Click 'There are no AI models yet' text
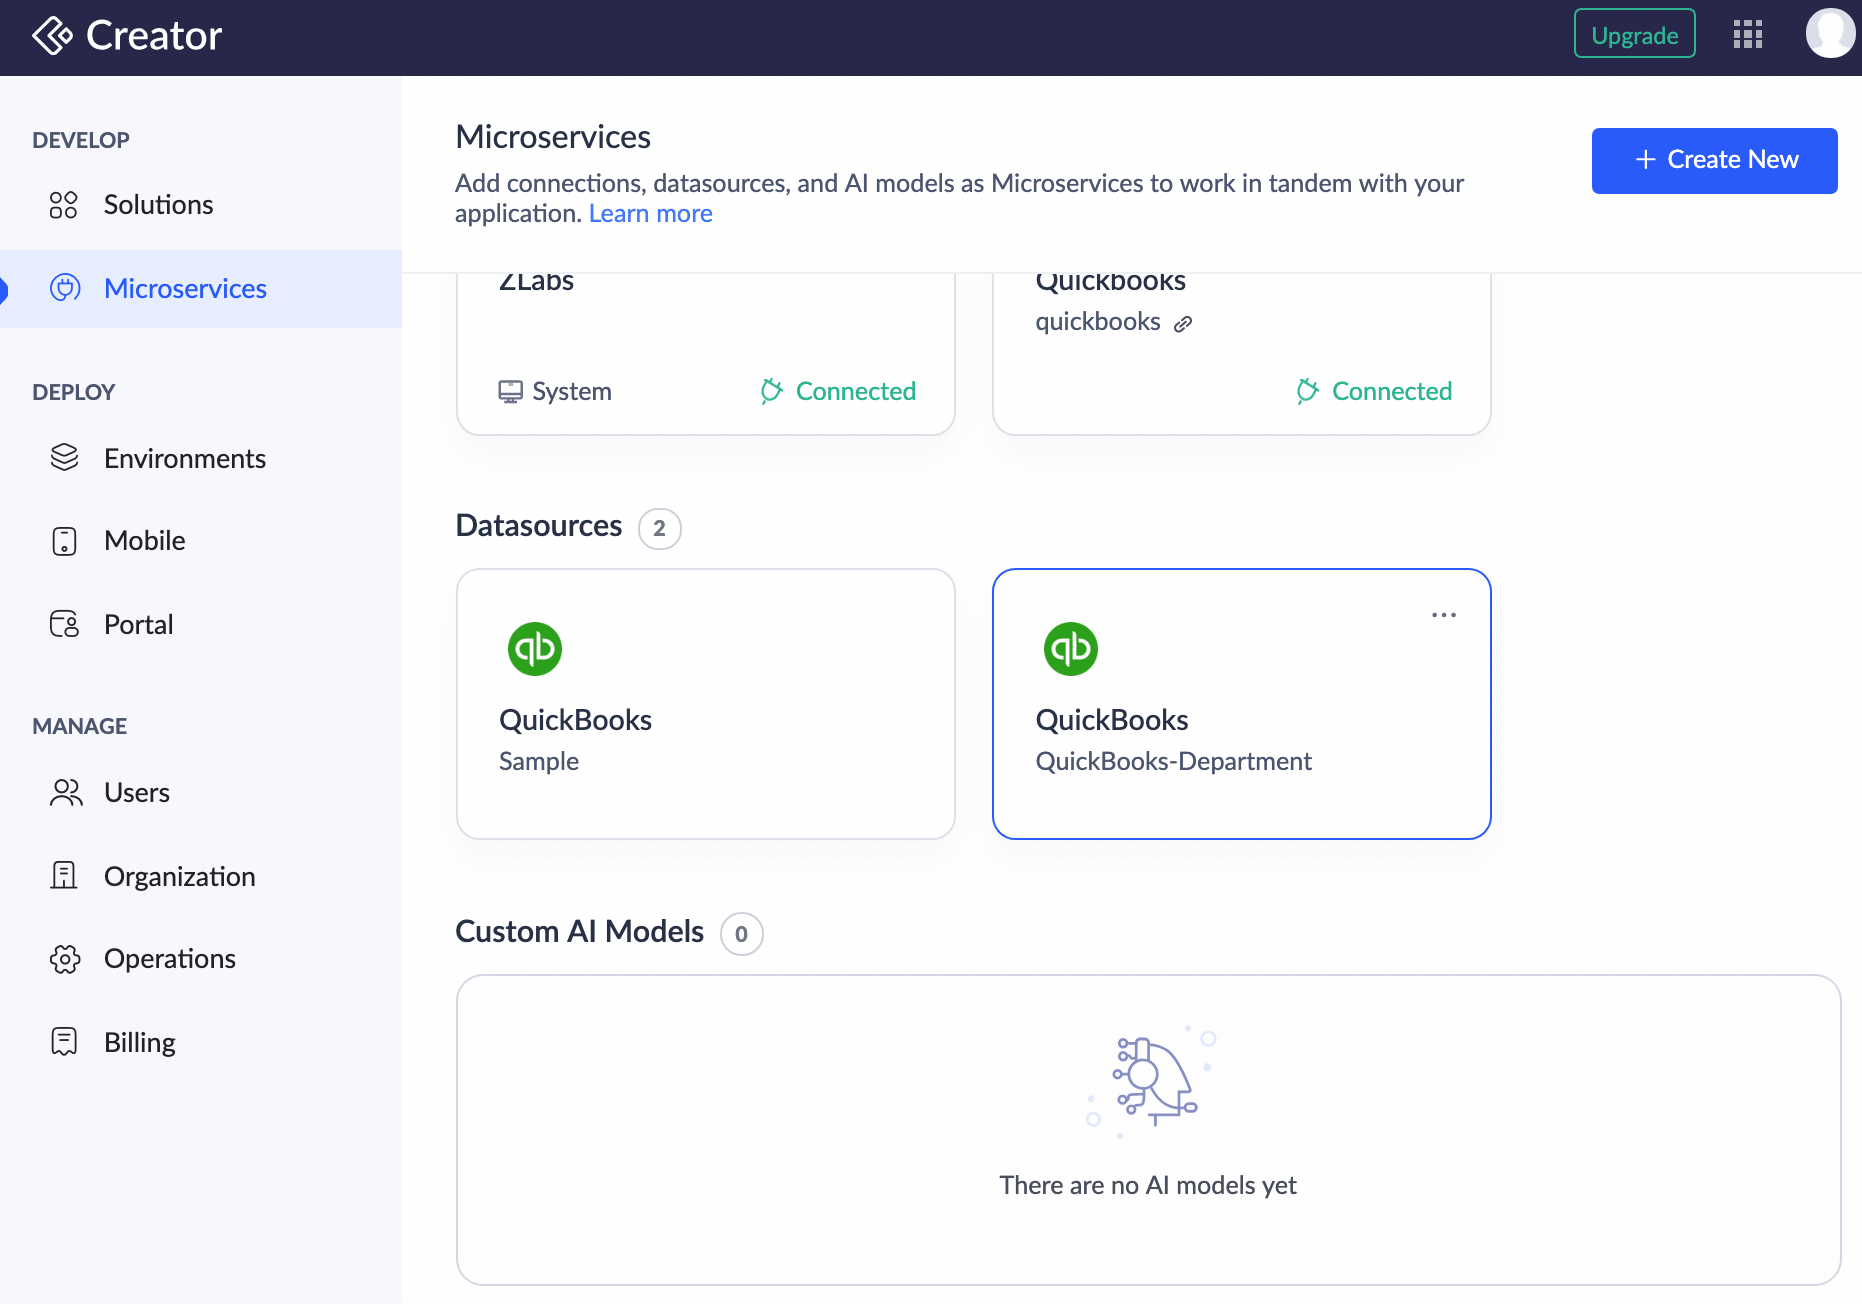Image resolution: width=1862 pixels, height=1304 pixels. point(1148,1185)
